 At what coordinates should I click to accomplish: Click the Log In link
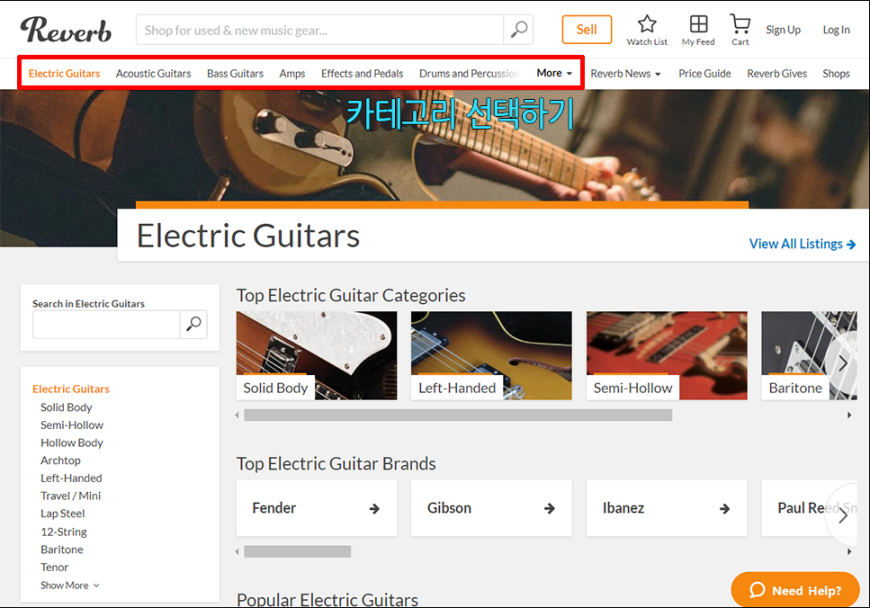coord(836,30)
